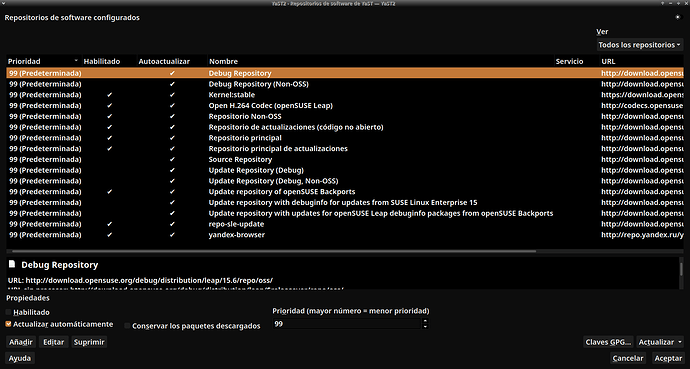
Task: Select Repositorio de actualizaciones (código no abierto)
Action: pyautogui.click(x=345, y=127)
